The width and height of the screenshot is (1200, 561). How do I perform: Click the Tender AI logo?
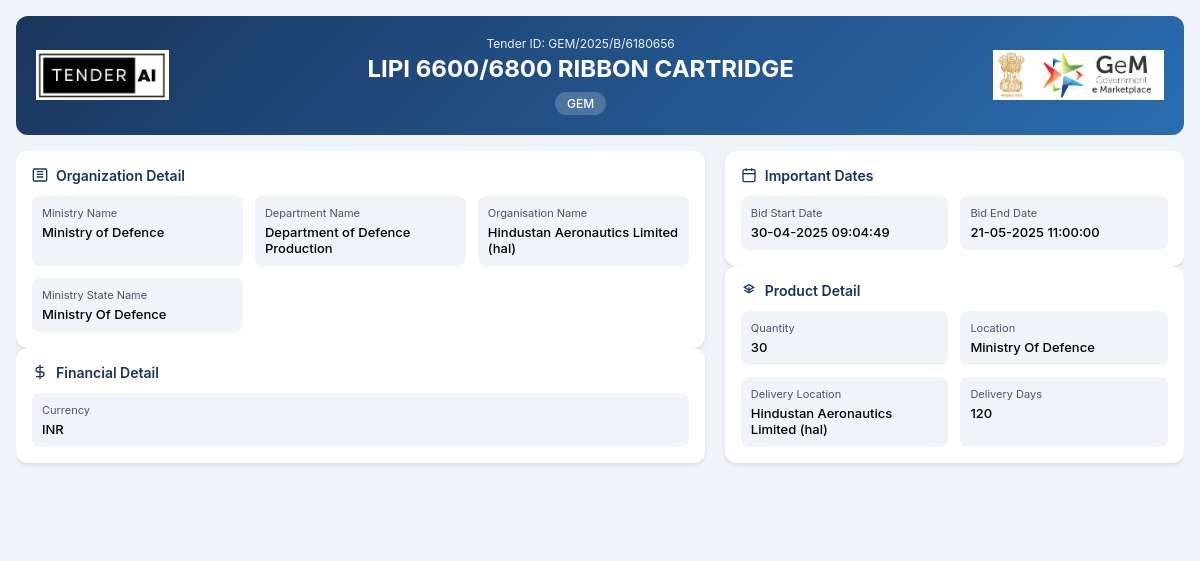102,75
